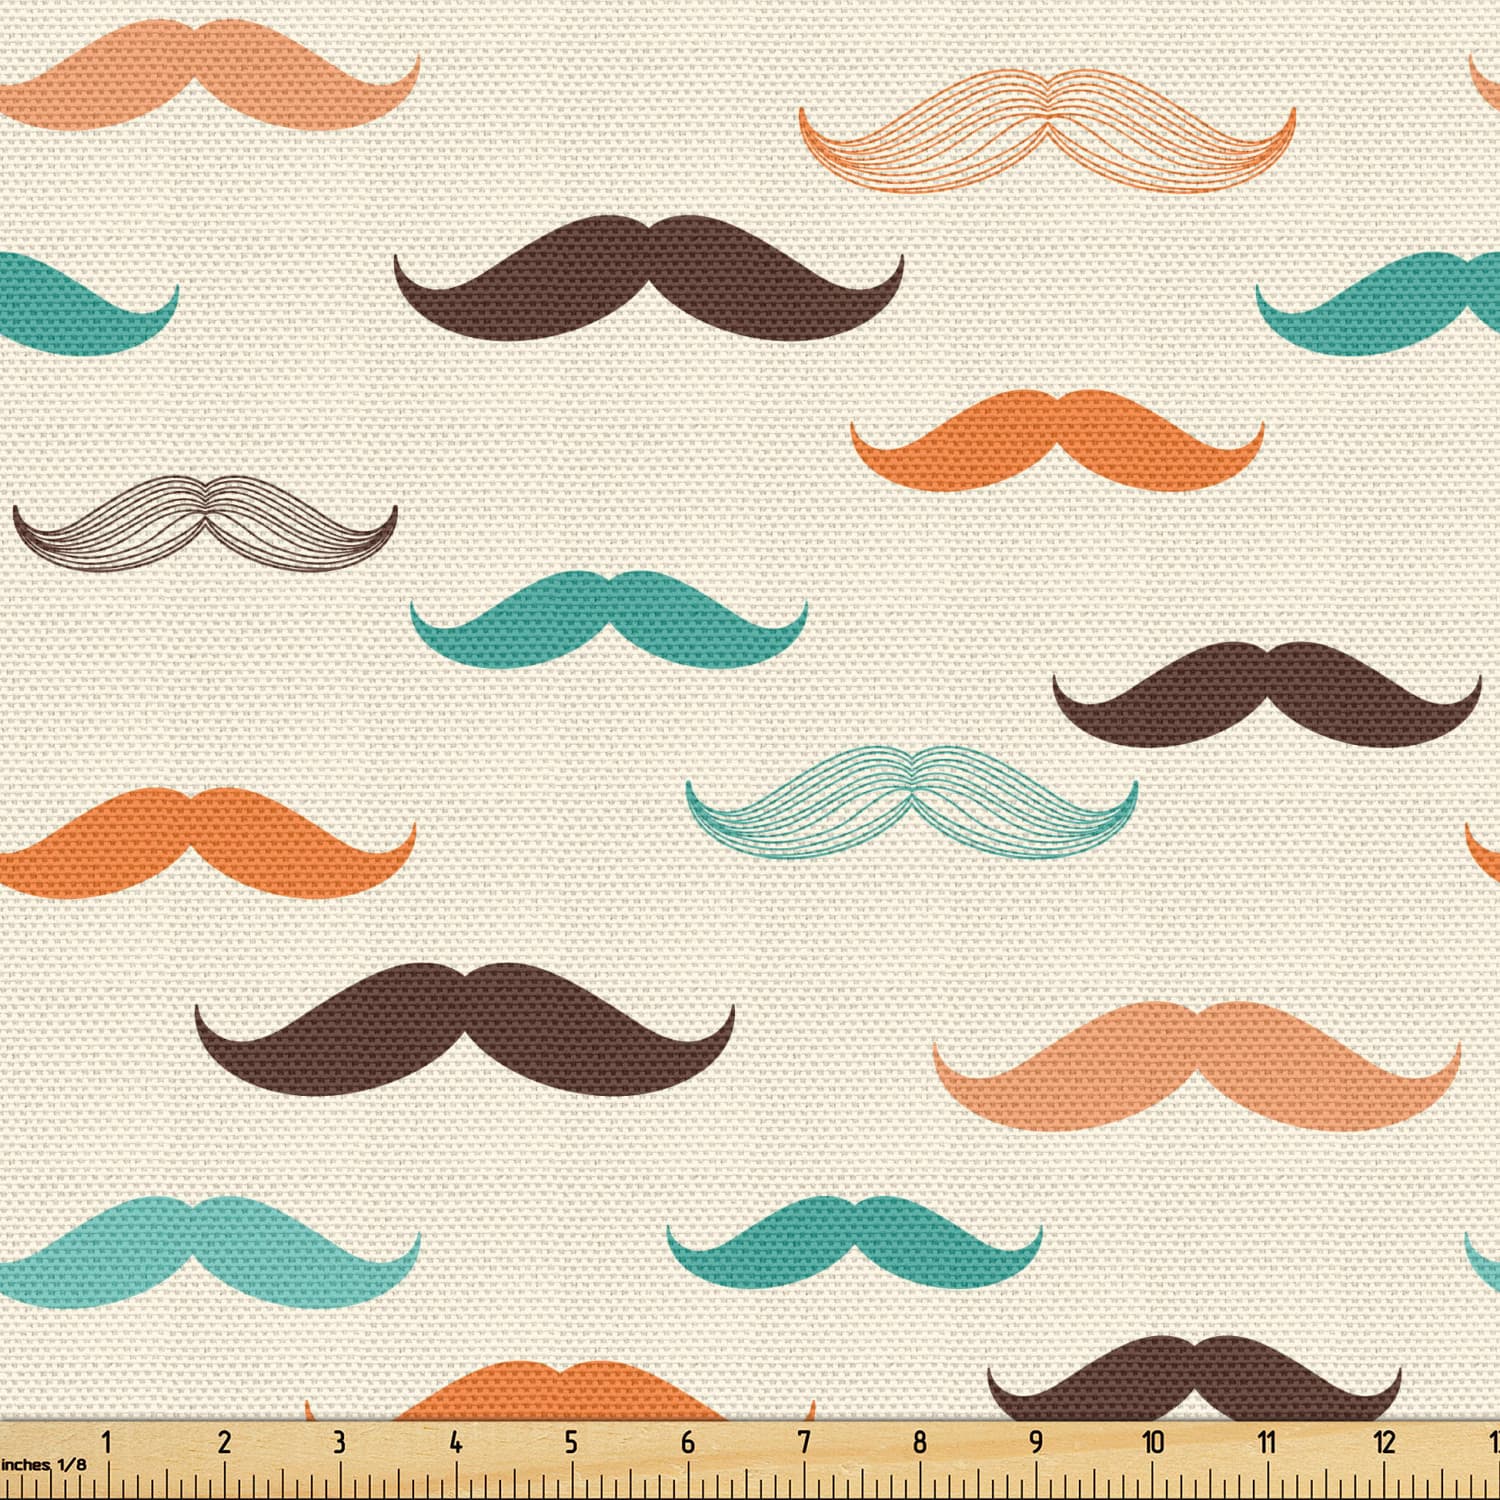Click the number 10 on the ruler

coord(1153,1443)
